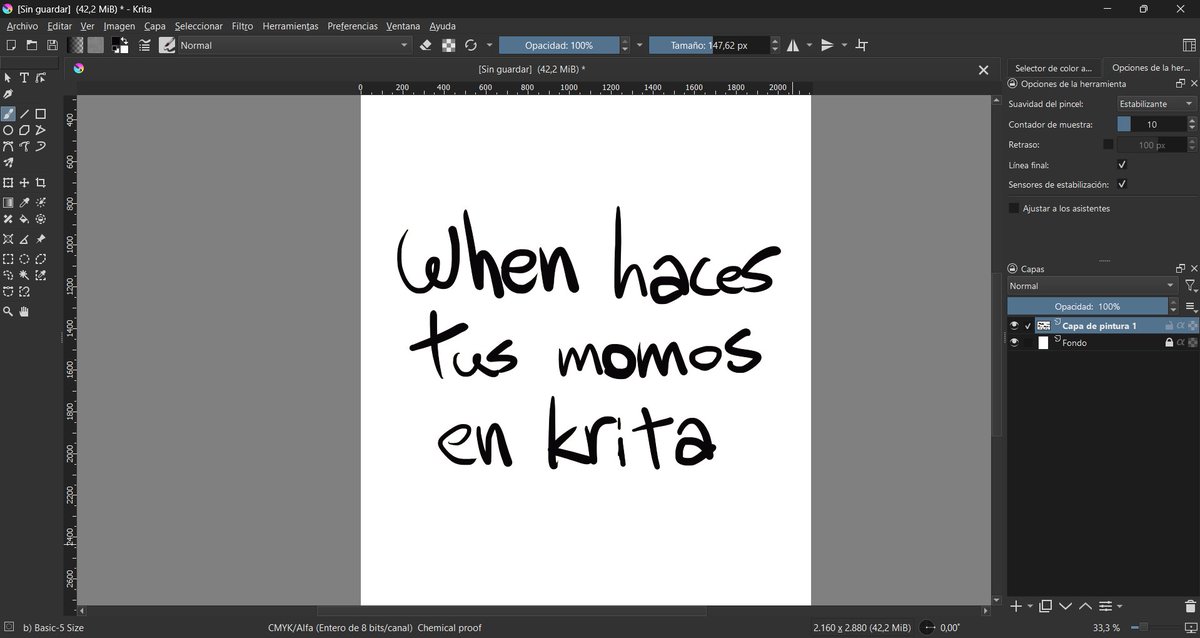Screen dimensions: 1200x638
Task: Select the Freehand Brush tool
Action: (8, 114)
